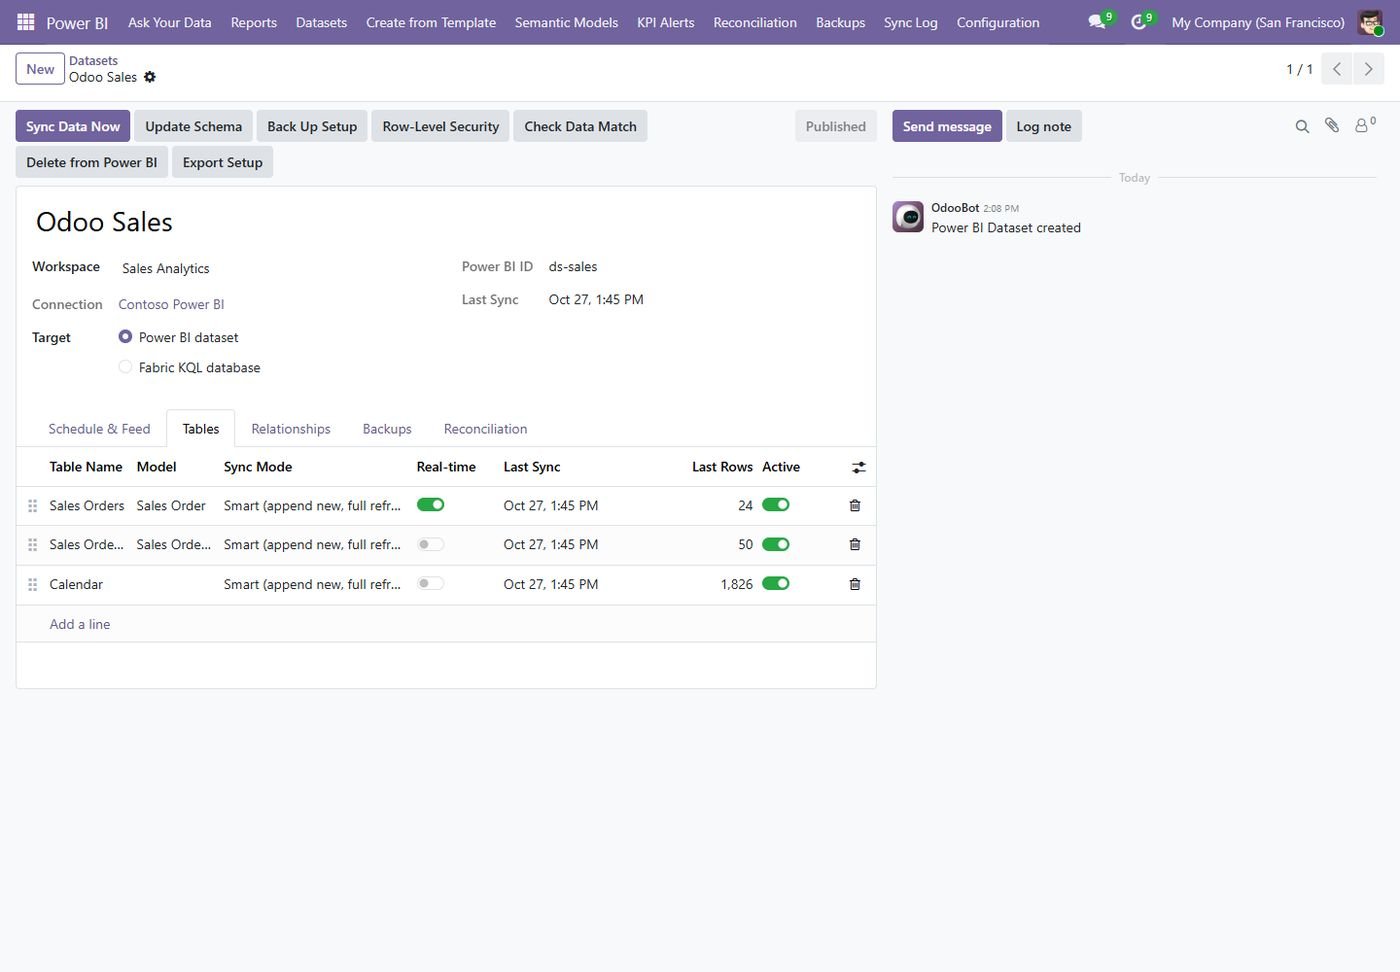Open the gear actions menu beside Odoo Sales

point(150,77)
